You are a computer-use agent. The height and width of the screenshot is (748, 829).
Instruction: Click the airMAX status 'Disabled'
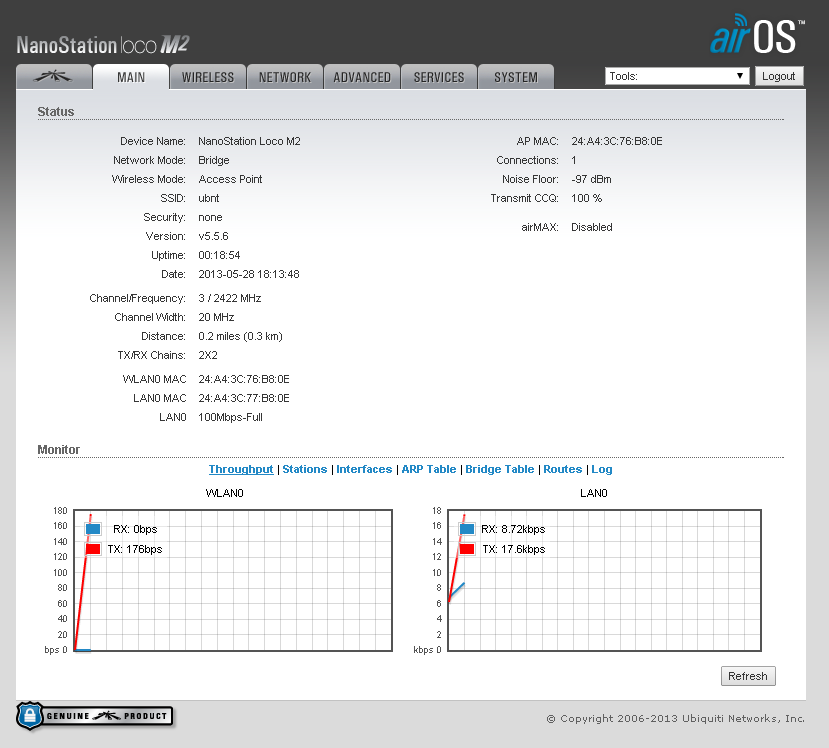(592, 227)
